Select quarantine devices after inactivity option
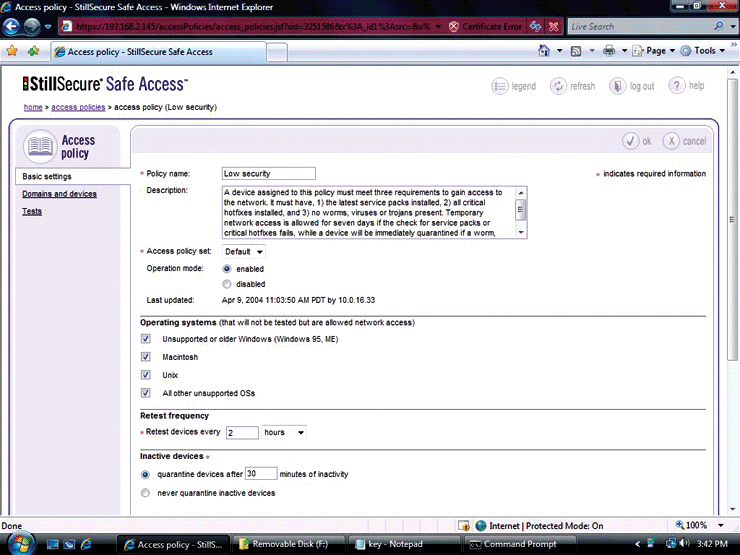This screenshot has width=740, height=555. pyautogui.click(x=145, y=474)
